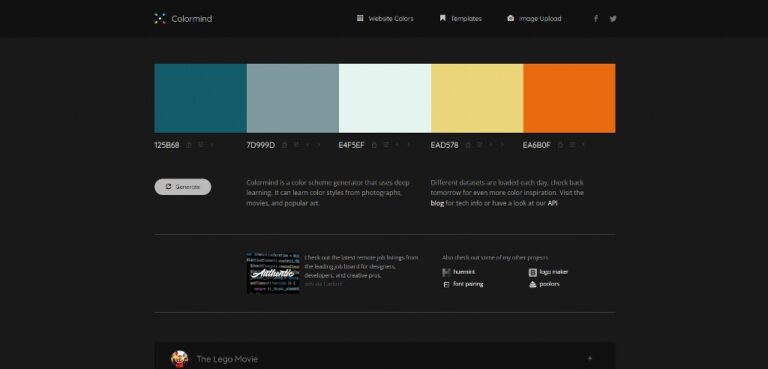Visit the huemint project link
The width and height of the screenshot is (768, 369).
458,272
